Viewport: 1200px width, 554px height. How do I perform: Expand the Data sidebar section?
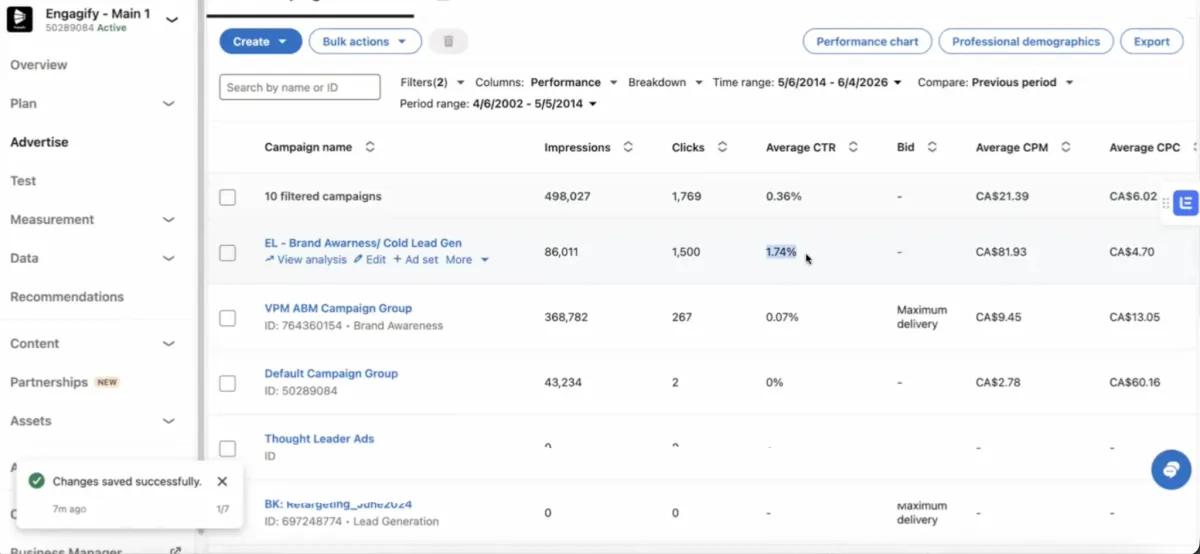pyautogui.click(x=169, y=258)
